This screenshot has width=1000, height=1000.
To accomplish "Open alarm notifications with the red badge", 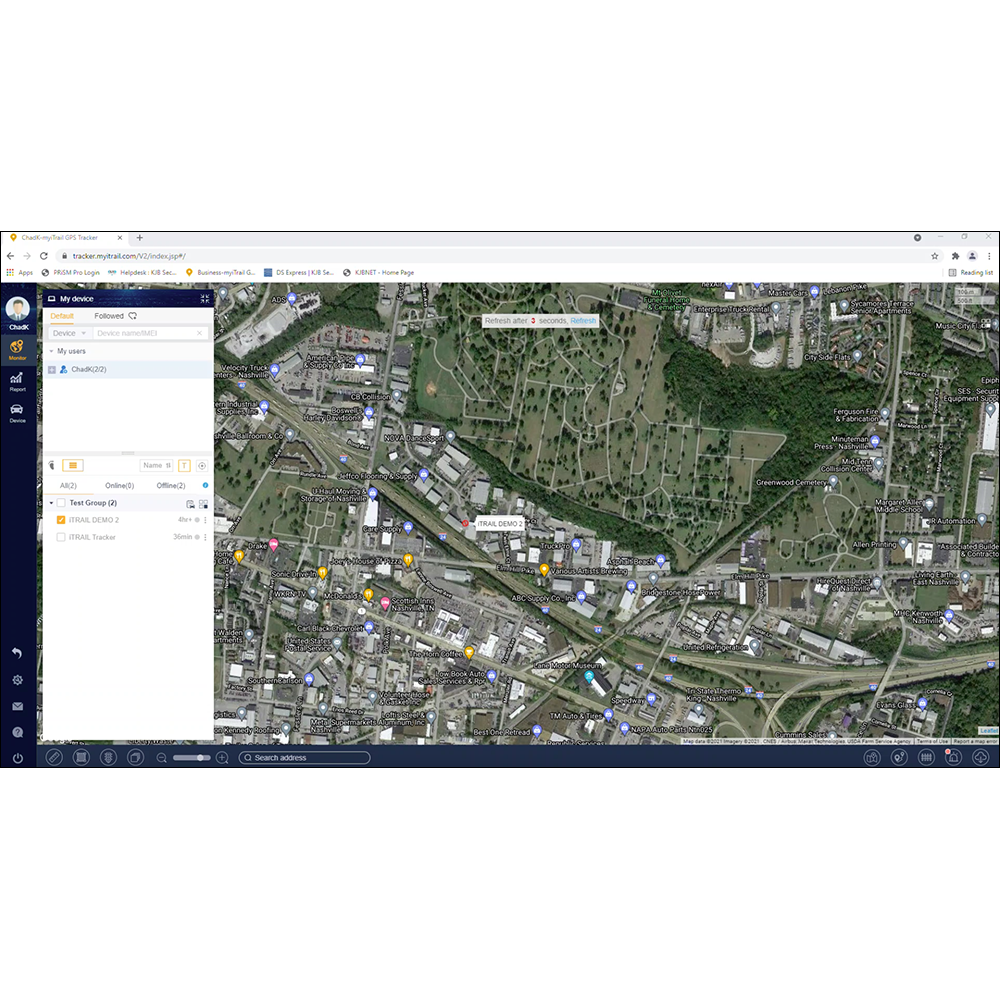I will [954, 758].
